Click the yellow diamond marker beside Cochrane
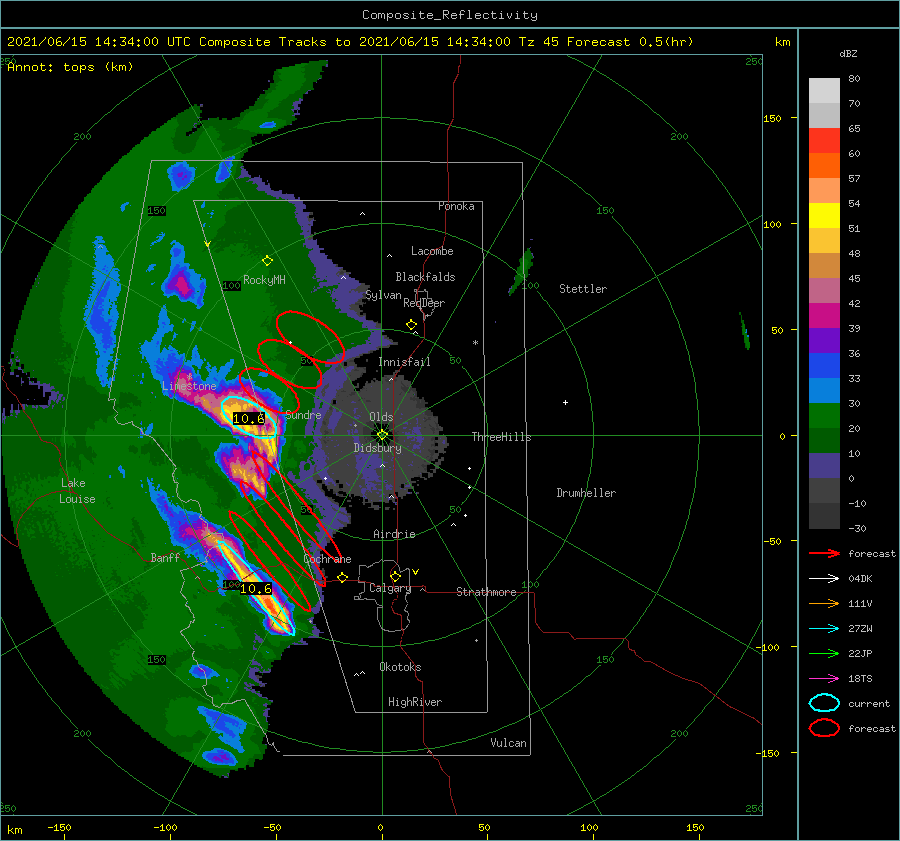This screenshot has height=841, width=900. (343, 577)
